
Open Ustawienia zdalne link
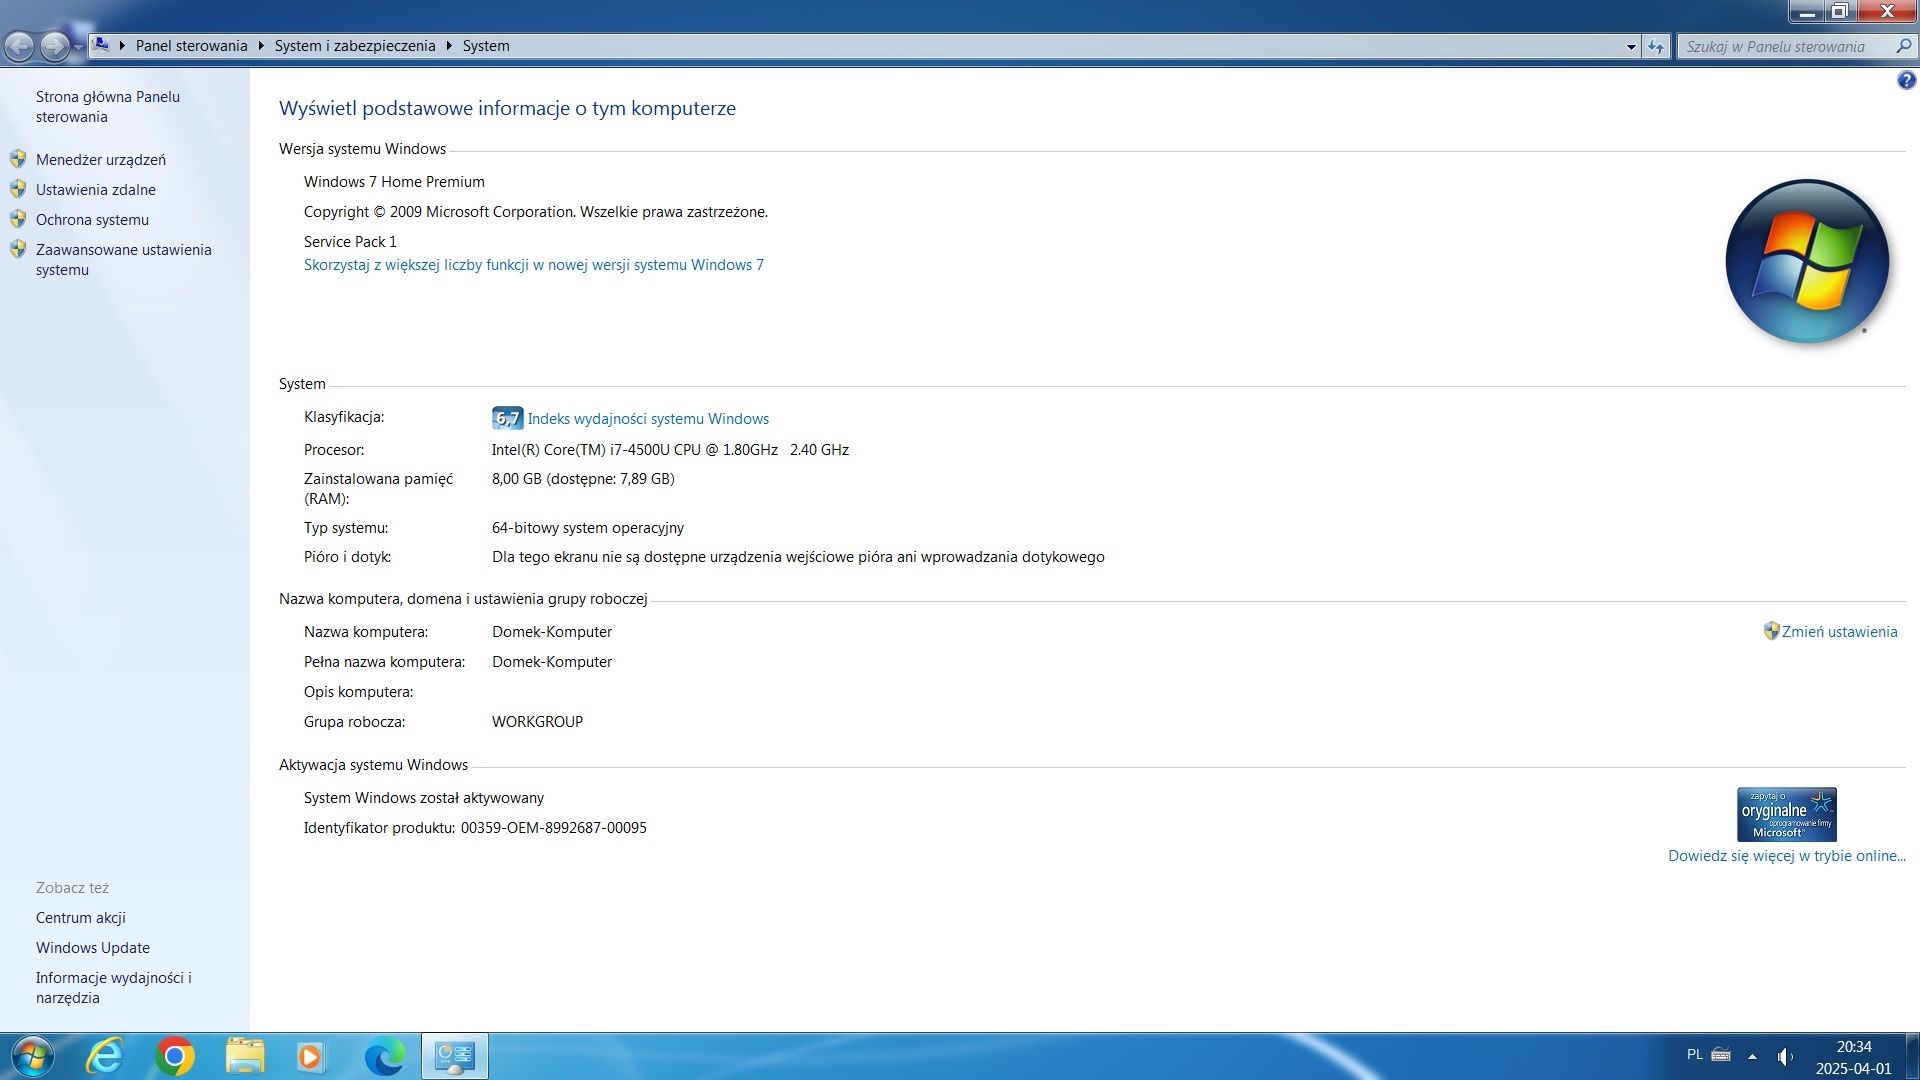(x=96, y=190)
